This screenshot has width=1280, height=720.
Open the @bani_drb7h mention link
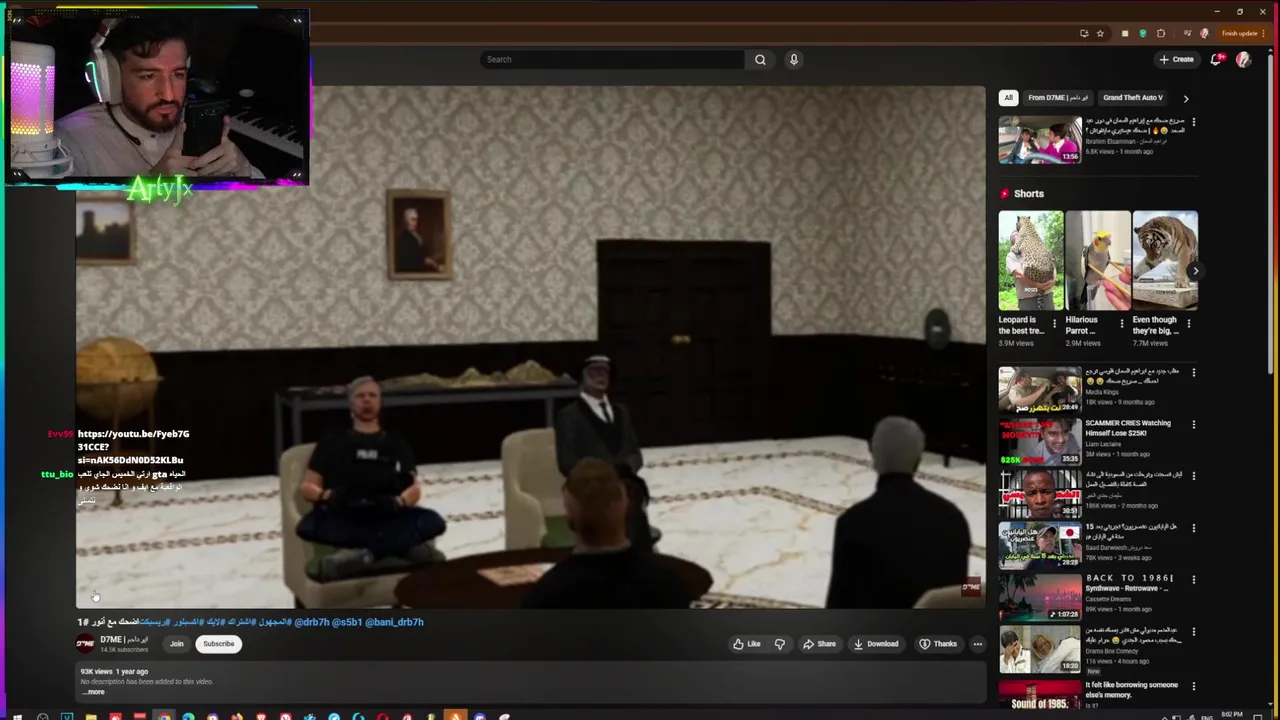coord(394,622)
